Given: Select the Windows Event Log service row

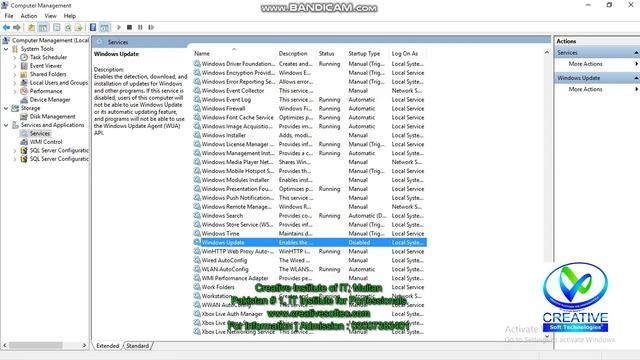Looking at the screenshot, I should click(x=310, y=100).
